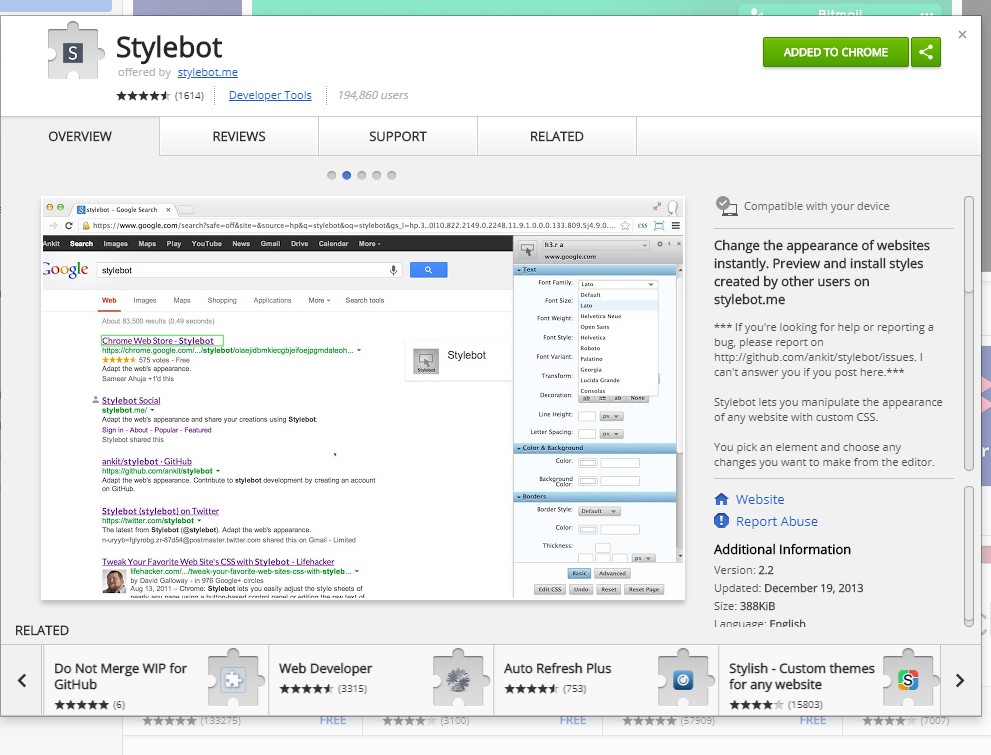The height and width of the screenshot is (755, 991).
Task: Click the green share icon beside Added to Chrome
Action: tap(925, 52)
